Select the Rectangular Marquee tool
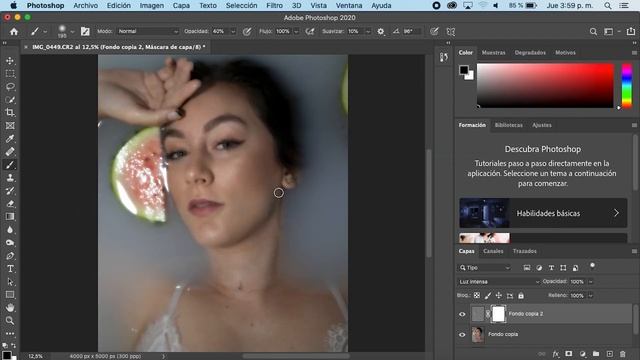This screenshot has height=360, width=640. click(10, 74)
